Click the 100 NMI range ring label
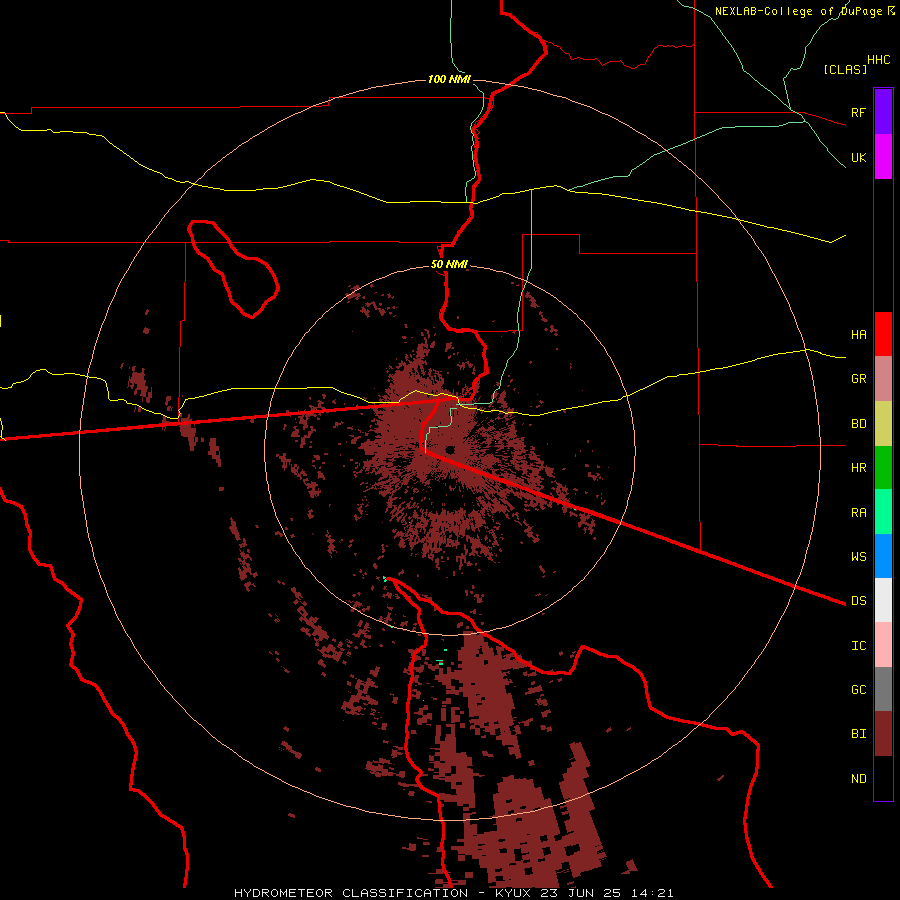Screen dimensions: 900x900 (449, 79)
